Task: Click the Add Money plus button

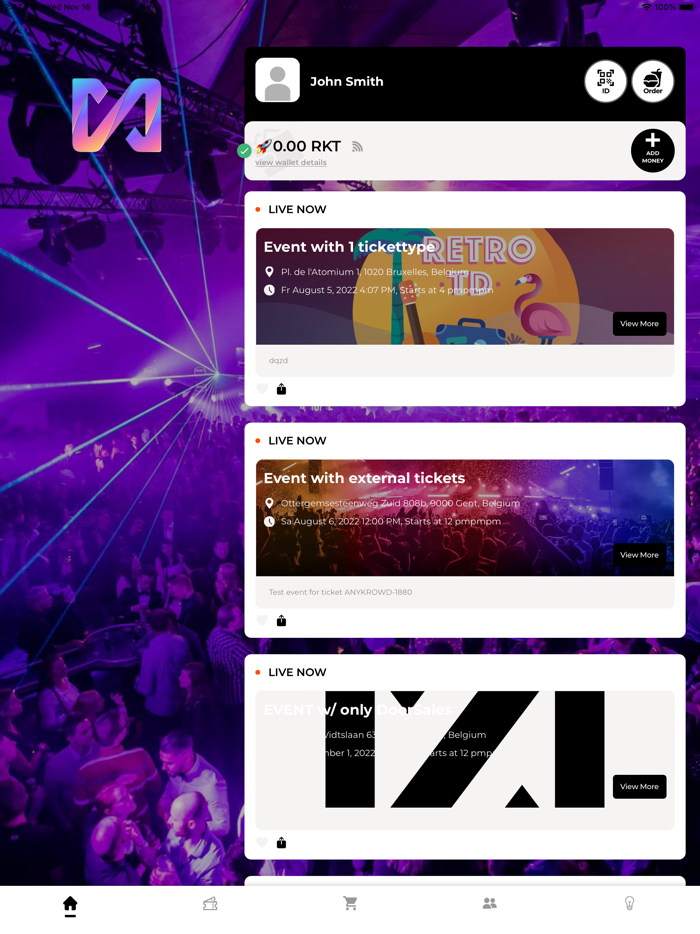Action: [652, 151]
